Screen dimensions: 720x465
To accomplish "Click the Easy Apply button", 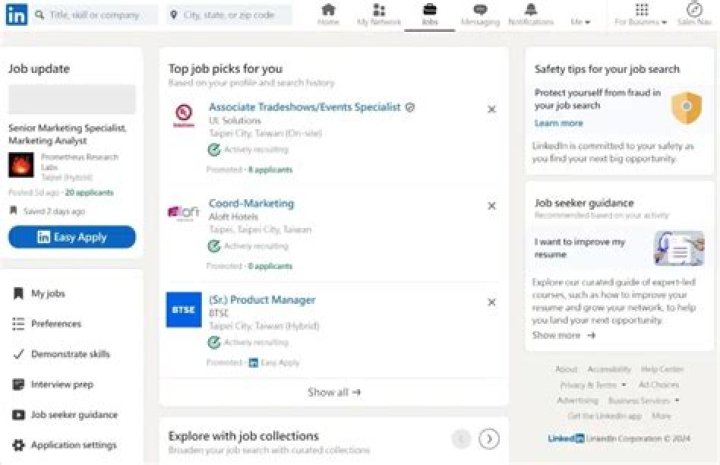I will pyautogui.click(x=72, y=237).
